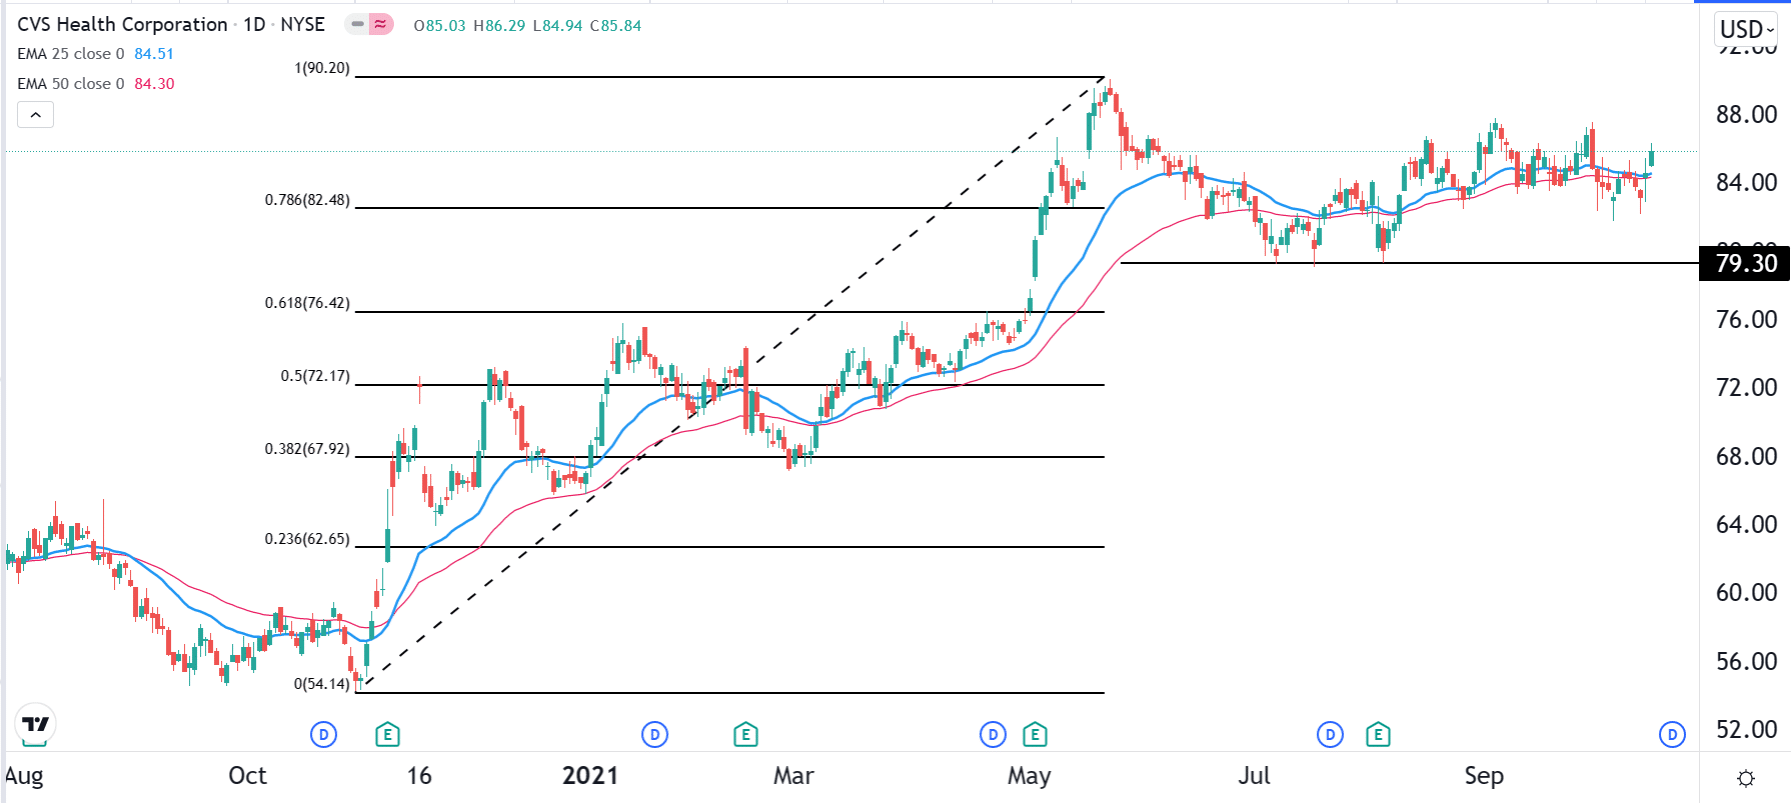This screenshot has height=803, width=1791.
Task: Click the dividend marker near January 2021
Action: [x=654, y=736]
